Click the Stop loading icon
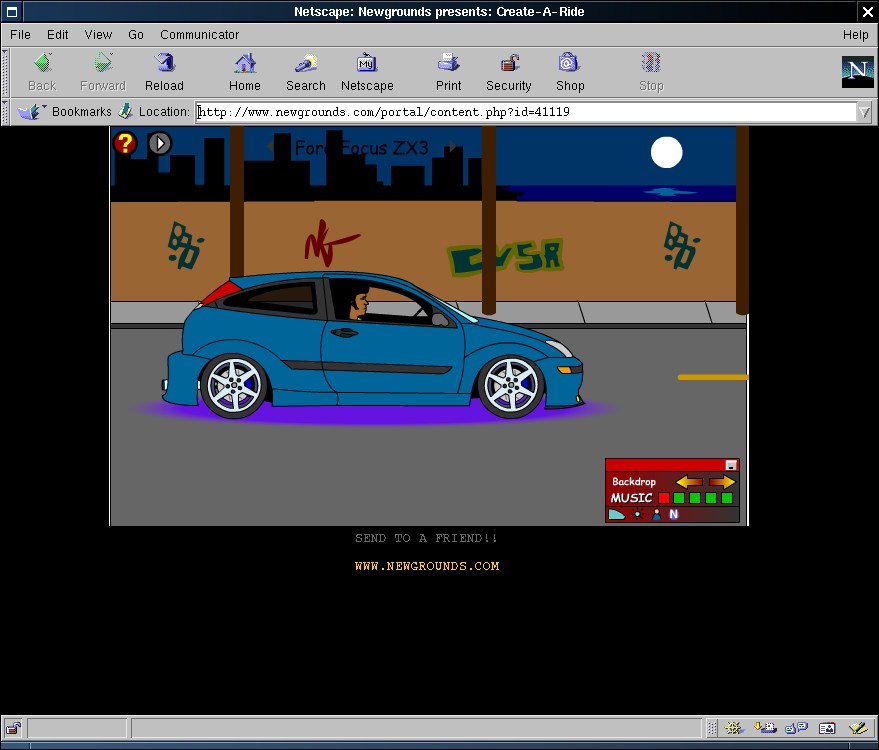 (x=651, y=63)
